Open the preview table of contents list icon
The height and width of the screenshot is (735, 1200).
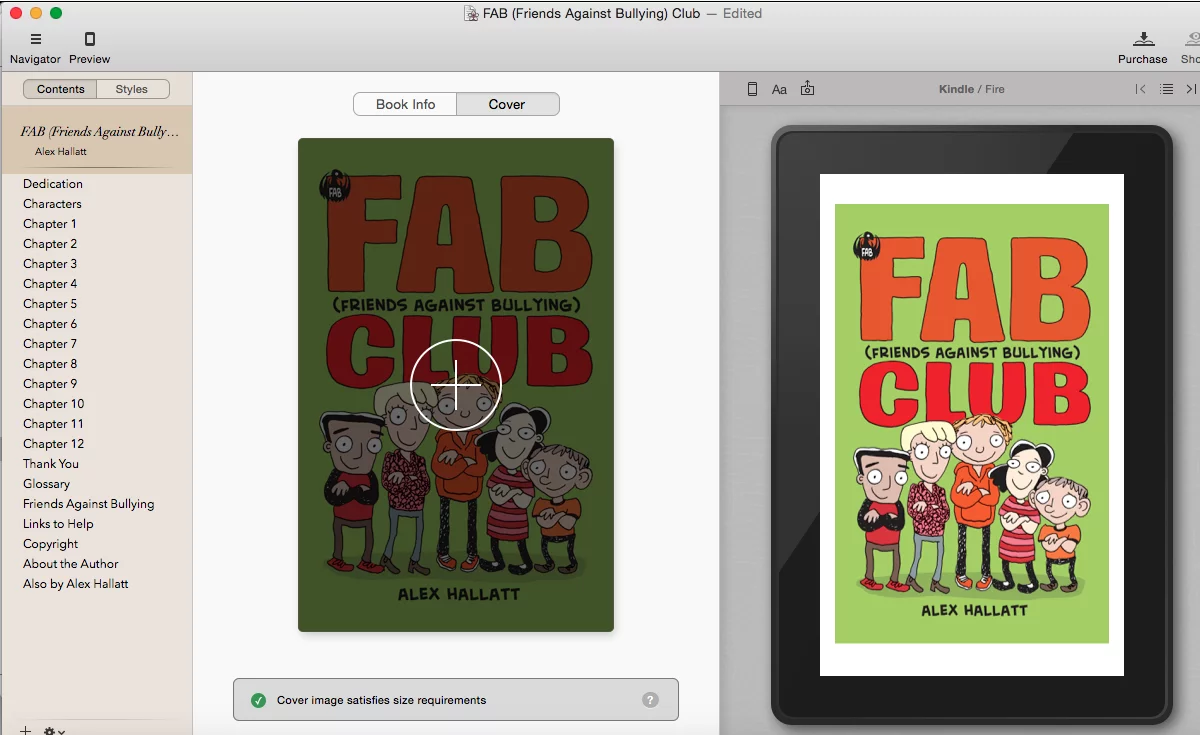1166,89
